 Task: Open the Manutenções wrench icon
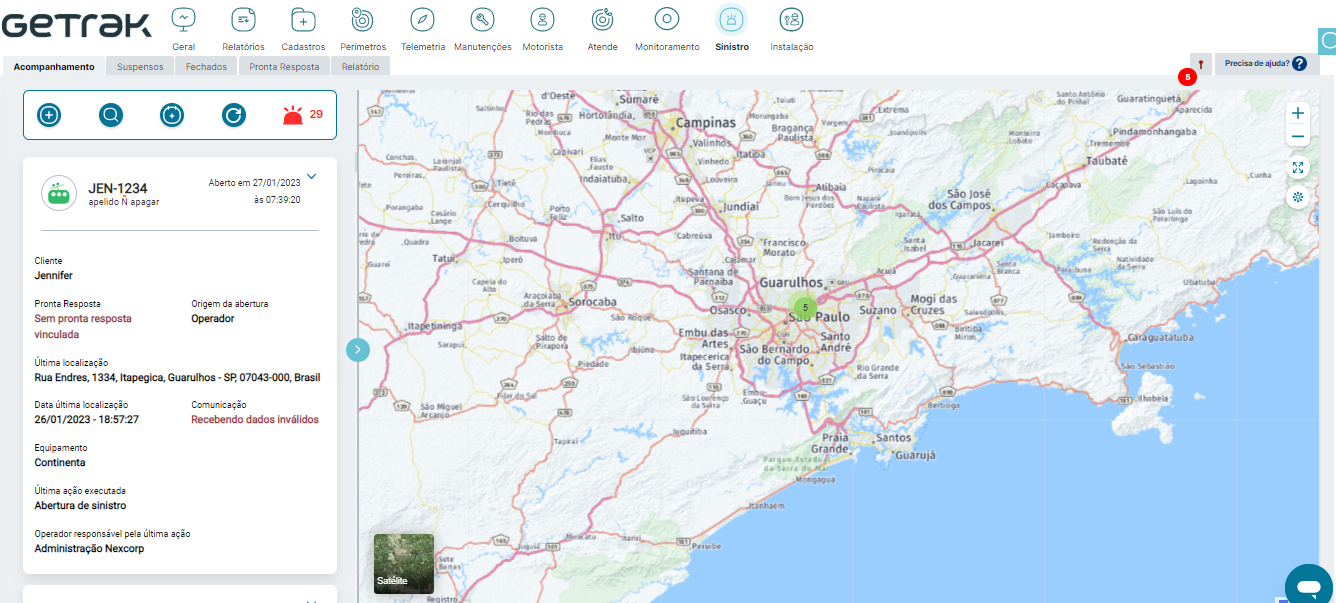tap(482, 19)
